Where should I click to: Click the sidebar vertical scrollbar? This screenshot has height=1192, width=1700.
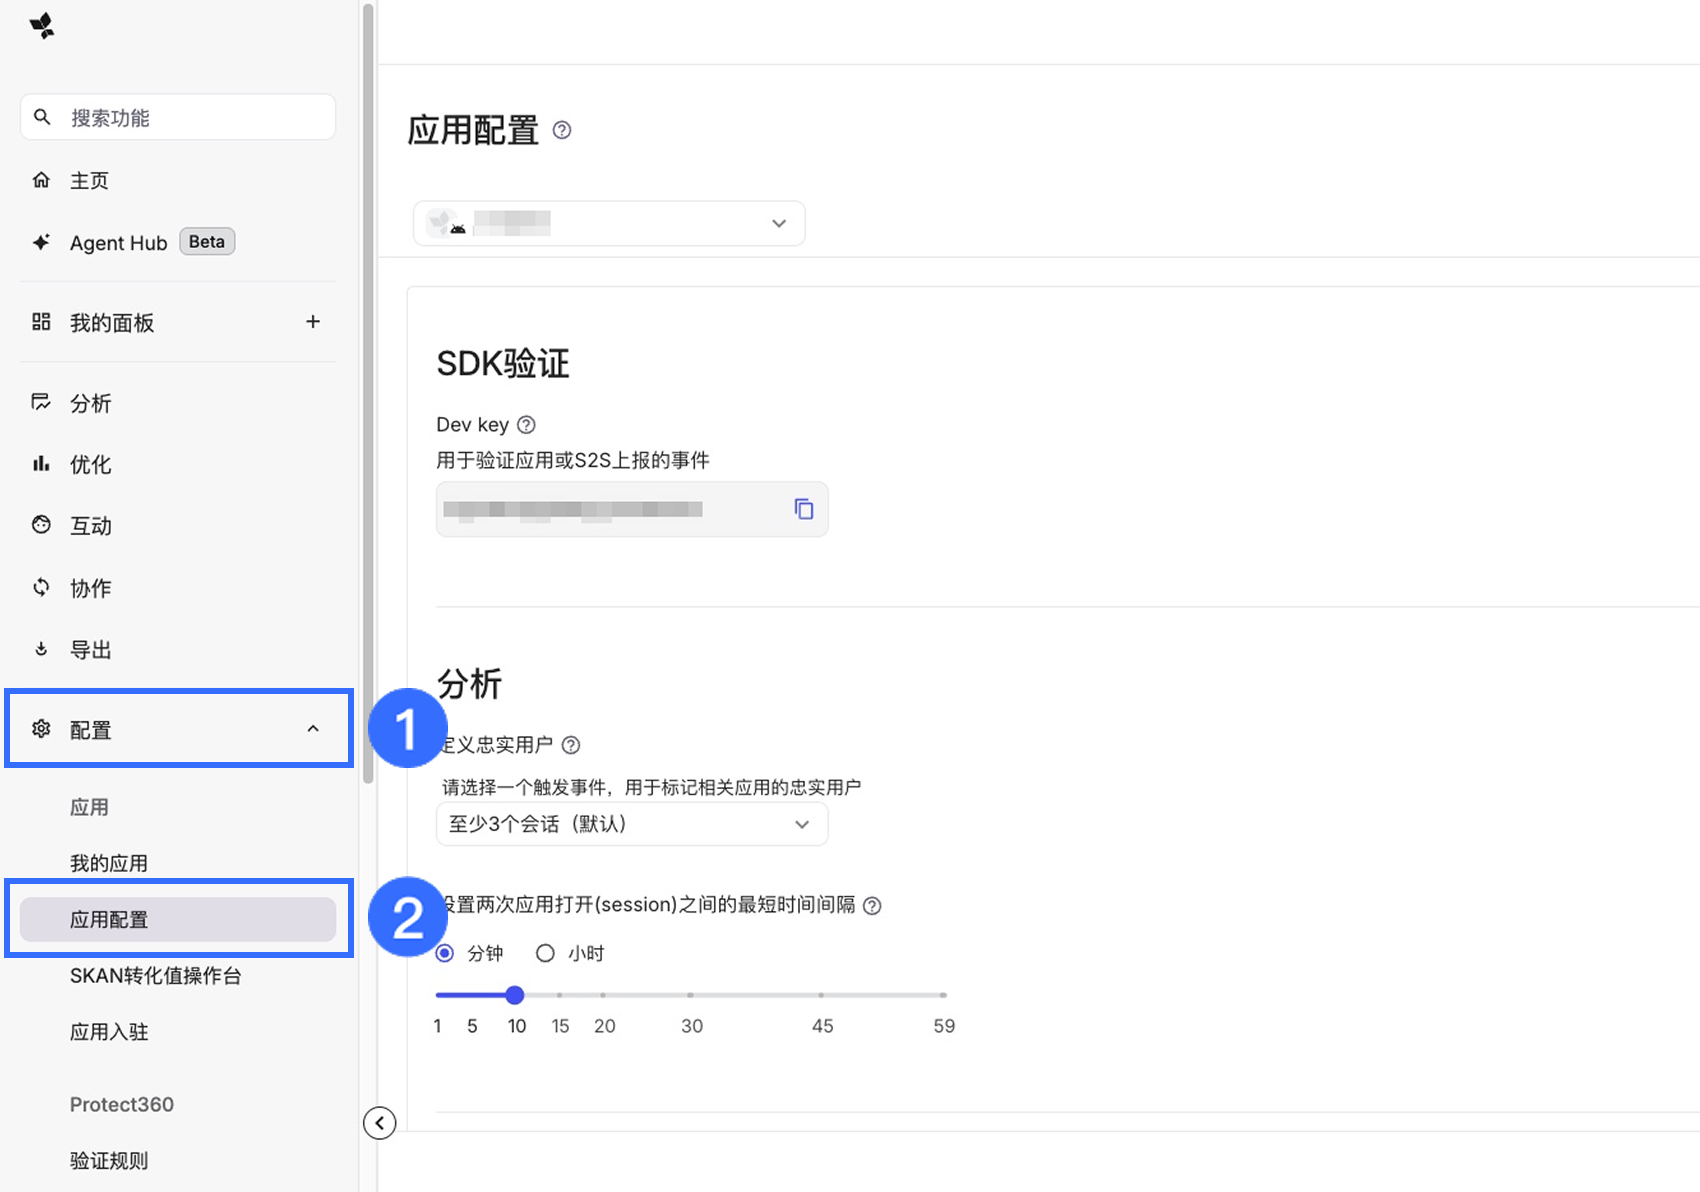[368, 394]
